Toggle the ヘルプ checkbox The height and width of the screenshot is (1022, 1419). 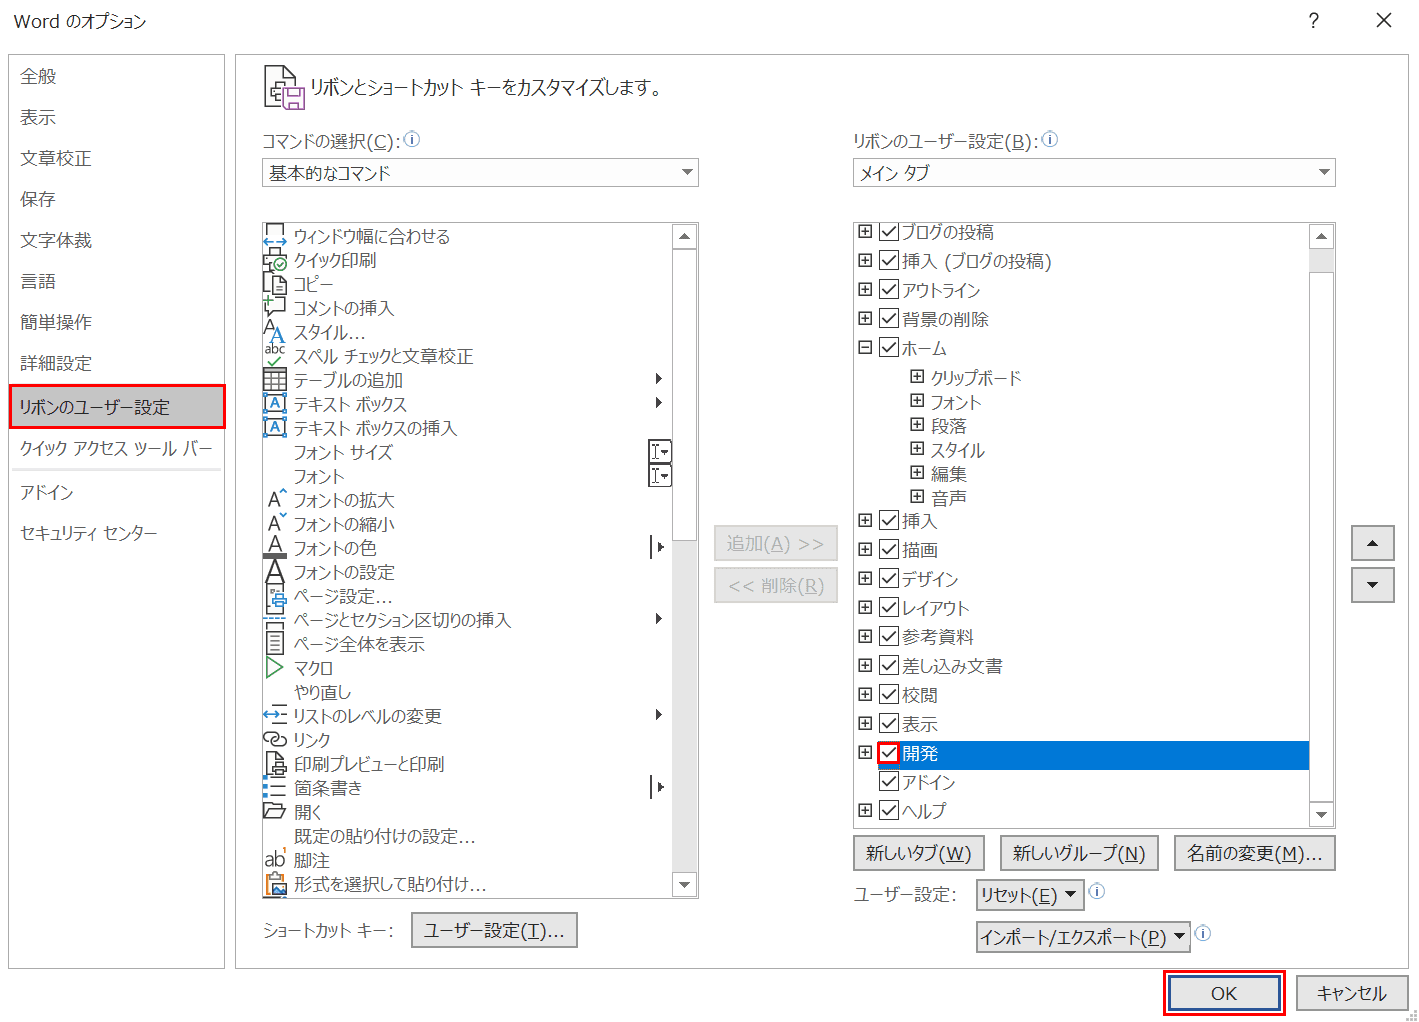click(888, 811)
